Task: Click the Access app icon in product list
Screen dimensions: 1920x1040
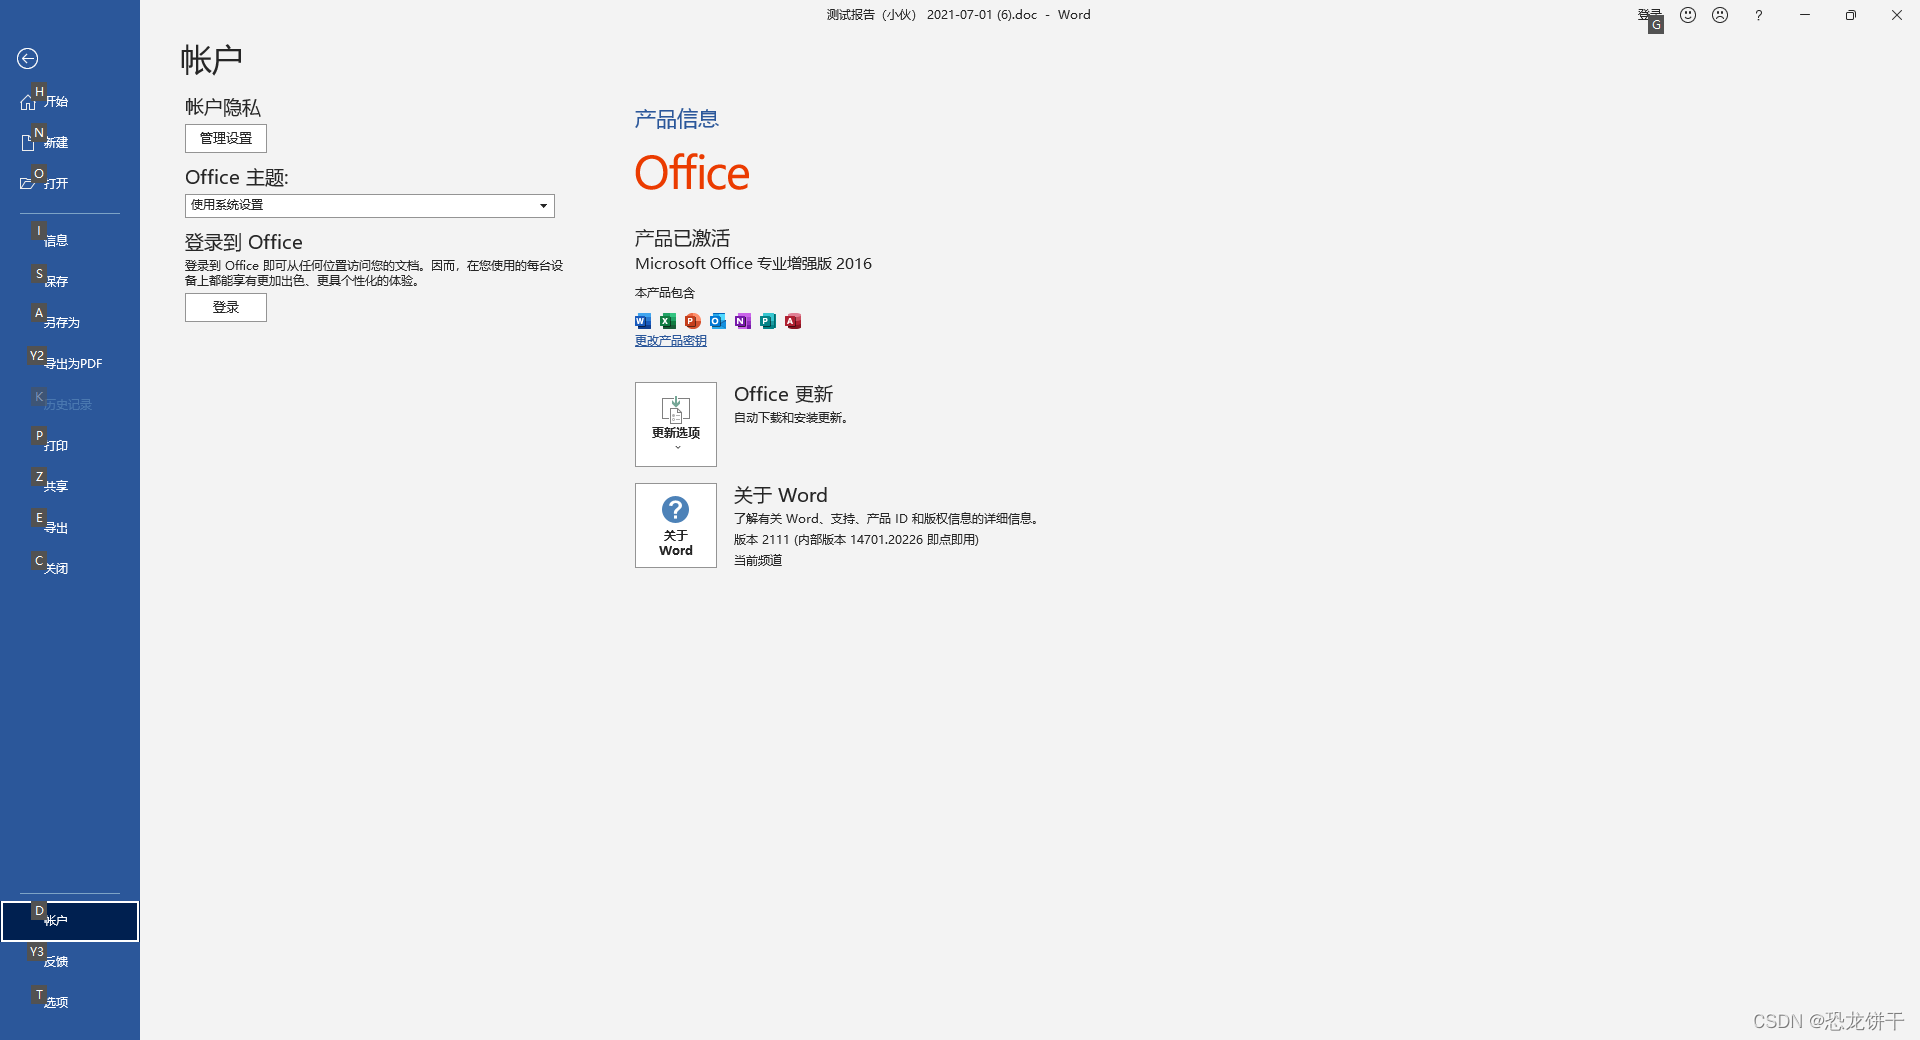Action: click(x=793, y=321)
